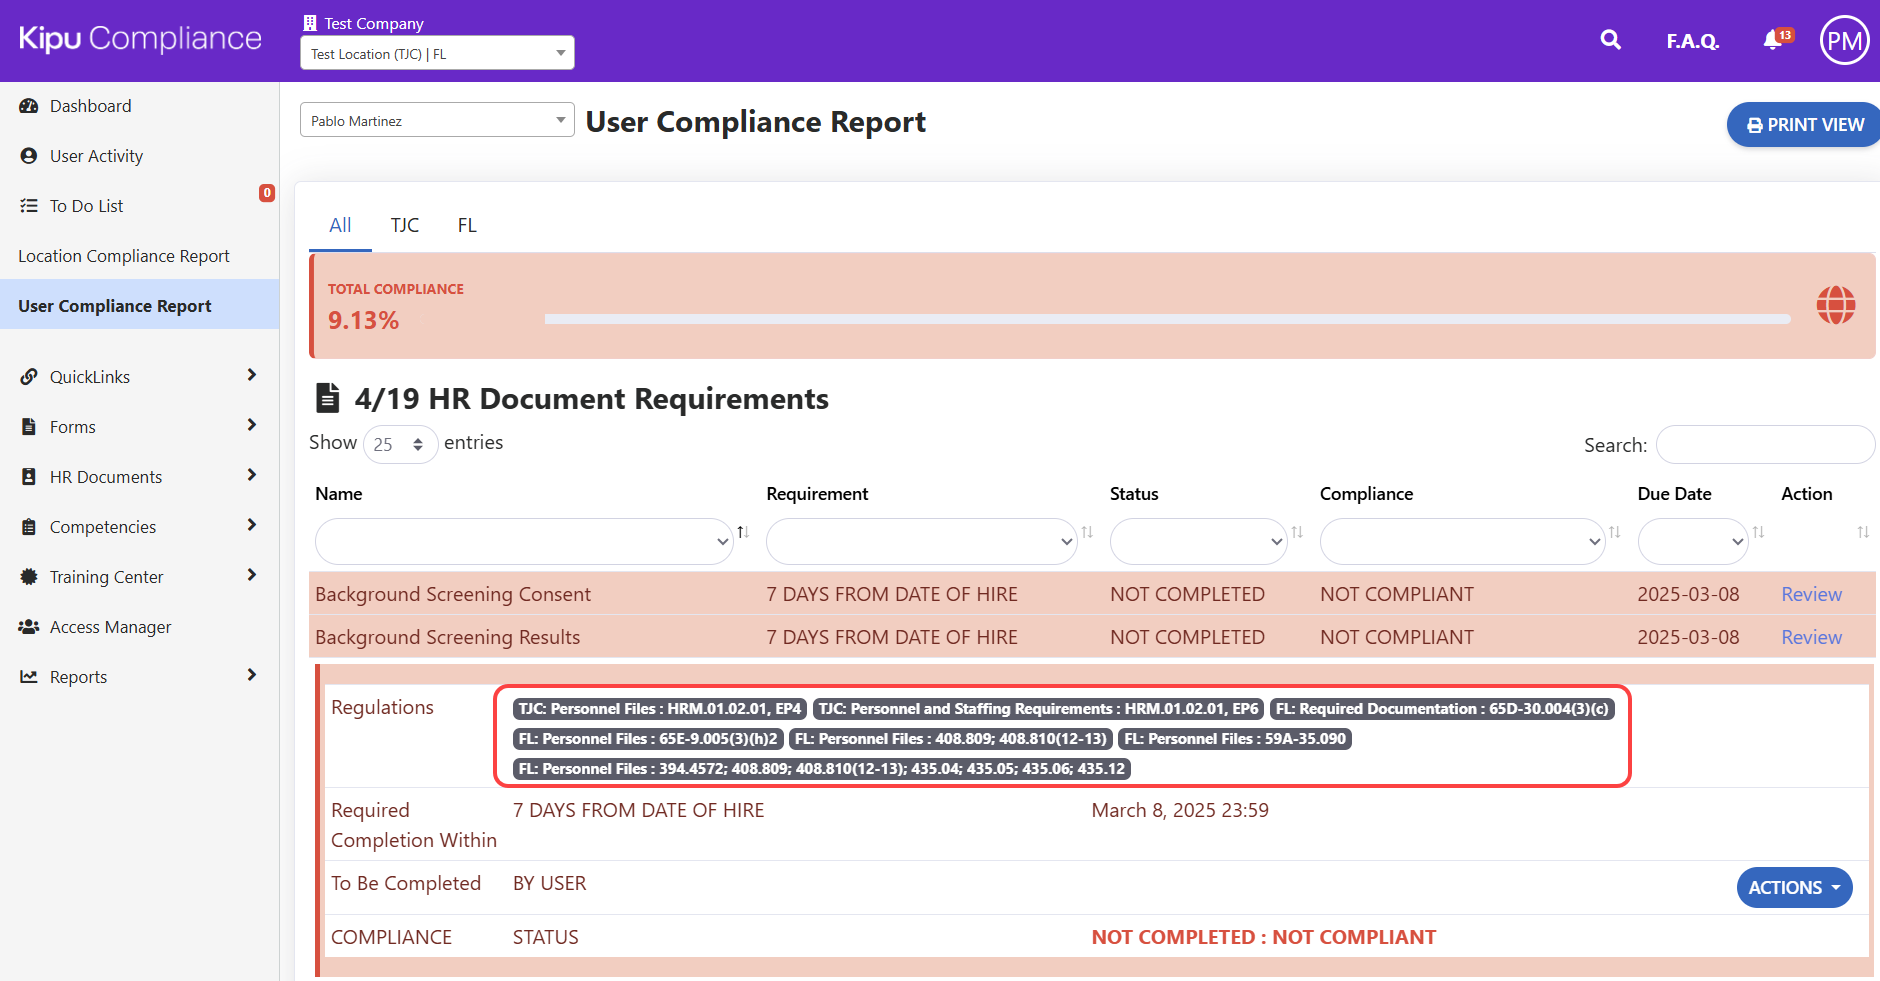This screenshot has width=1880, height=981.
Task: Click the search magnifier icon in header
Action: 1610,40
